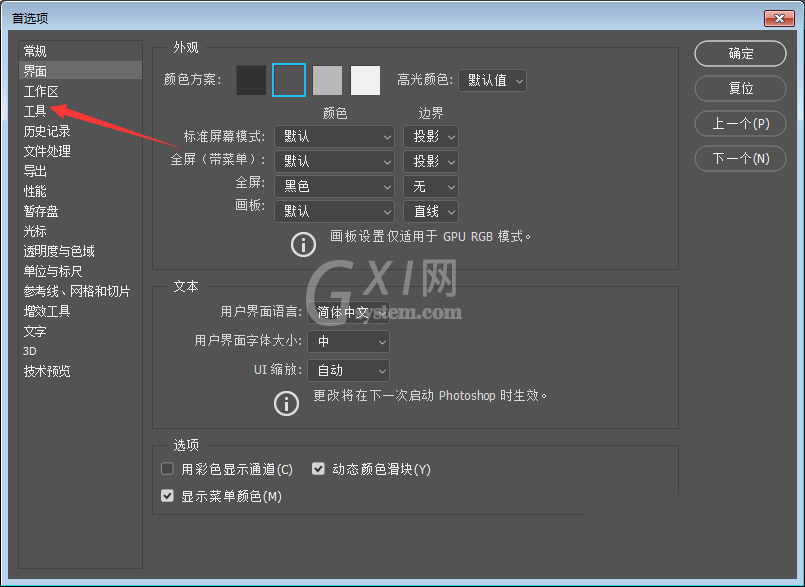
Task: Open 单位与标尺 preferences category
Action: click(x=81, y=271)
